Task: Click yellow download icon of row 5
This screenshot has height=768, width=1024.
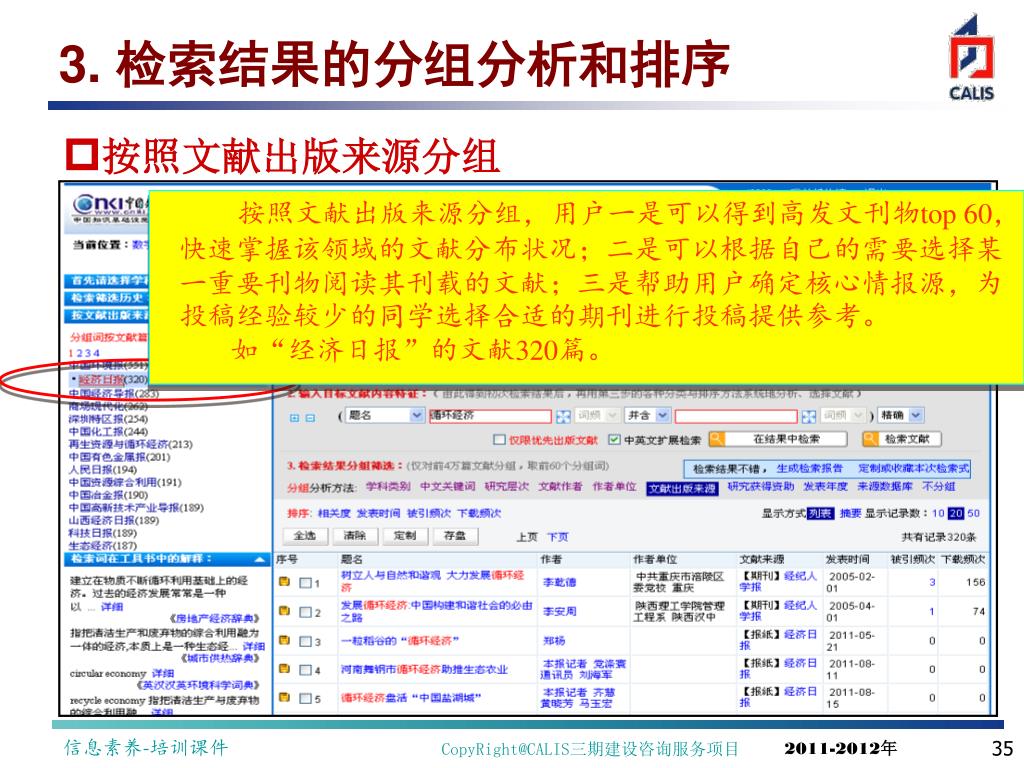Action: tap(284, 697)
